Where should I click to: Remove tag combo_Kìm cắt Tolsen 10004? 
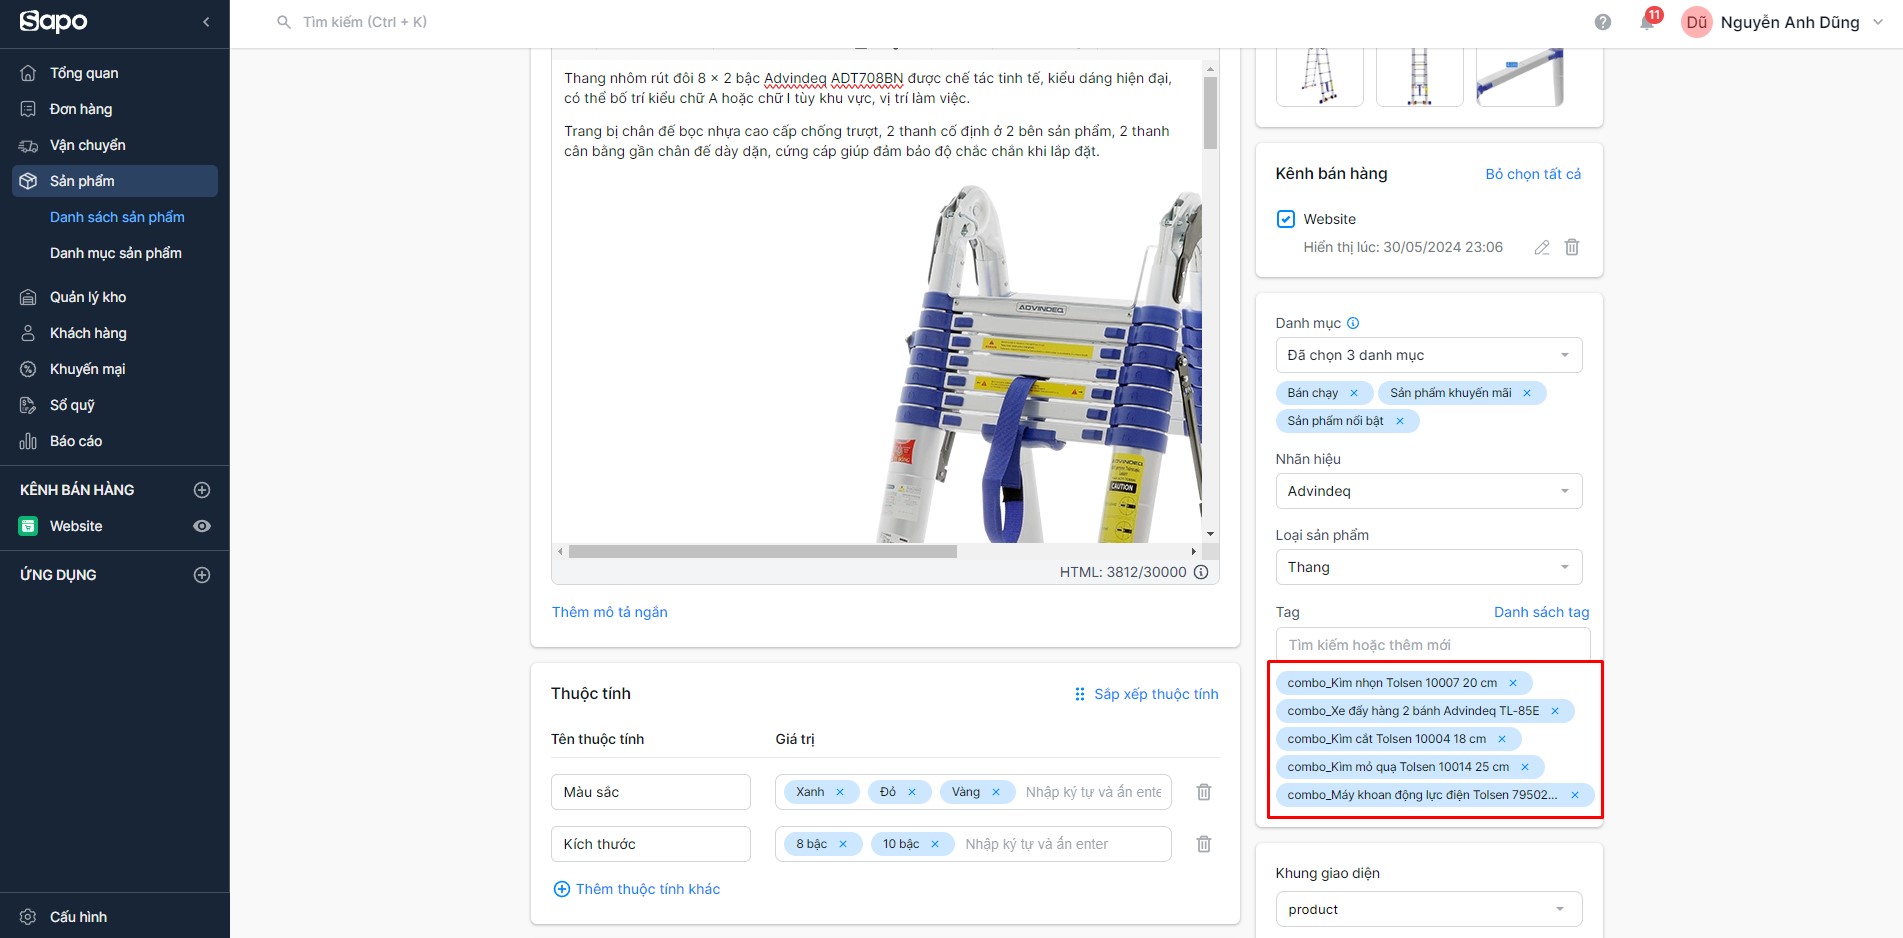[1502, 739]
